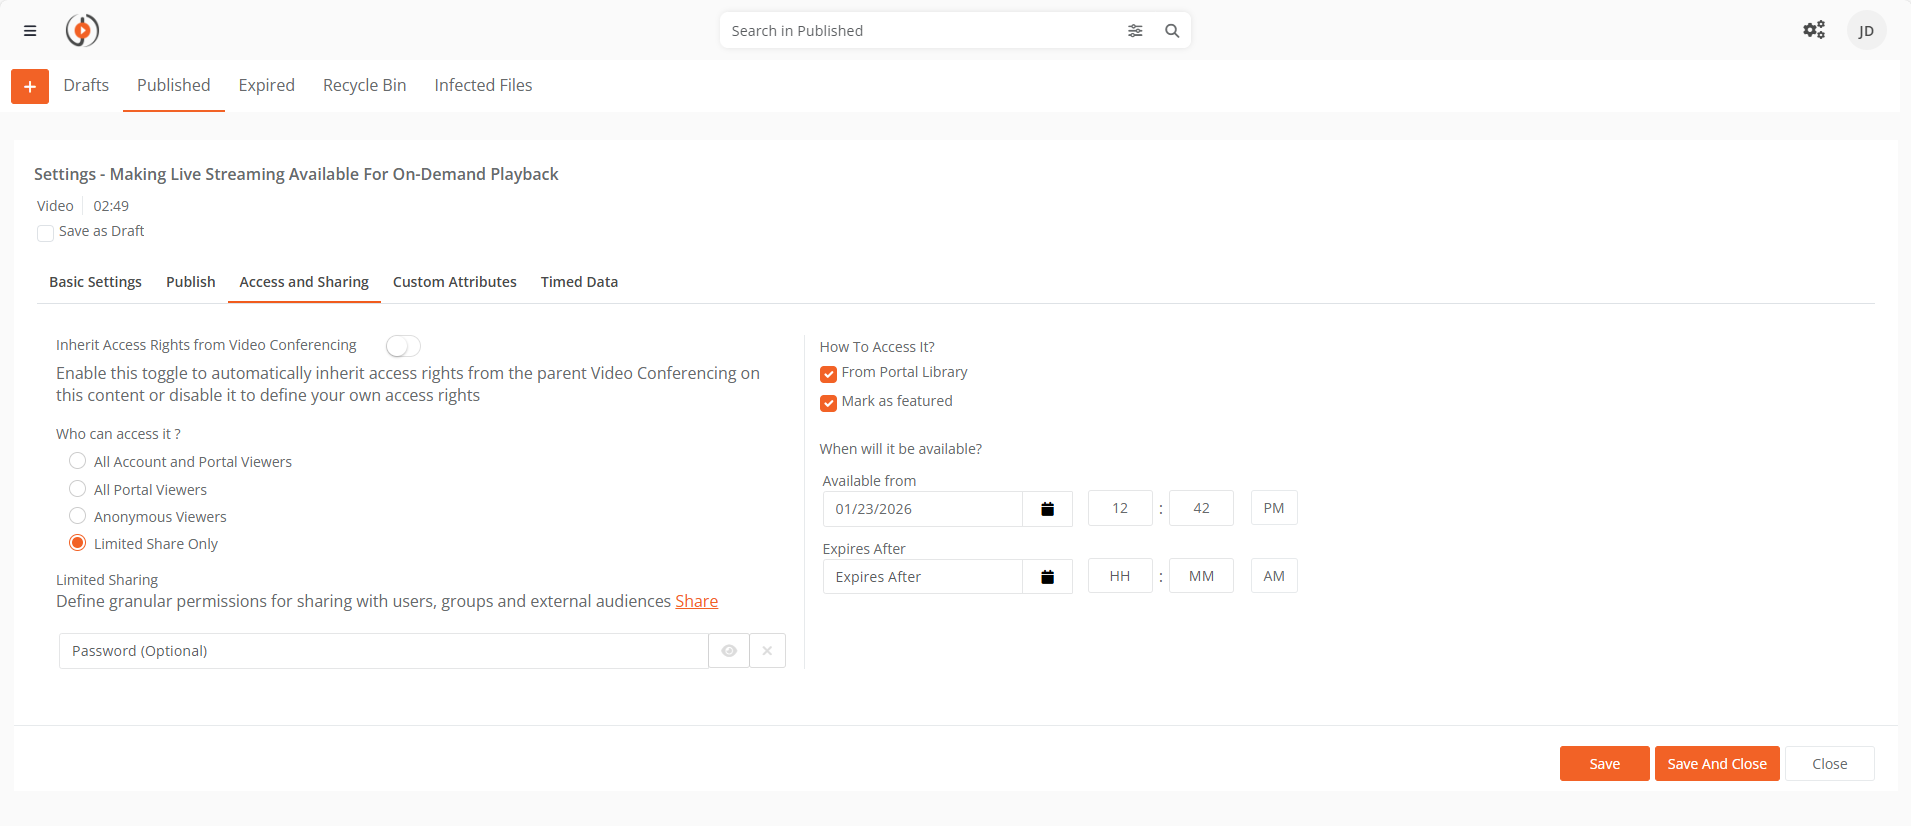Select the Anonymous Viewers radio option
The width and height of the screenshot is (1911, 826).
pyautogui.click(x=77, y=516)
